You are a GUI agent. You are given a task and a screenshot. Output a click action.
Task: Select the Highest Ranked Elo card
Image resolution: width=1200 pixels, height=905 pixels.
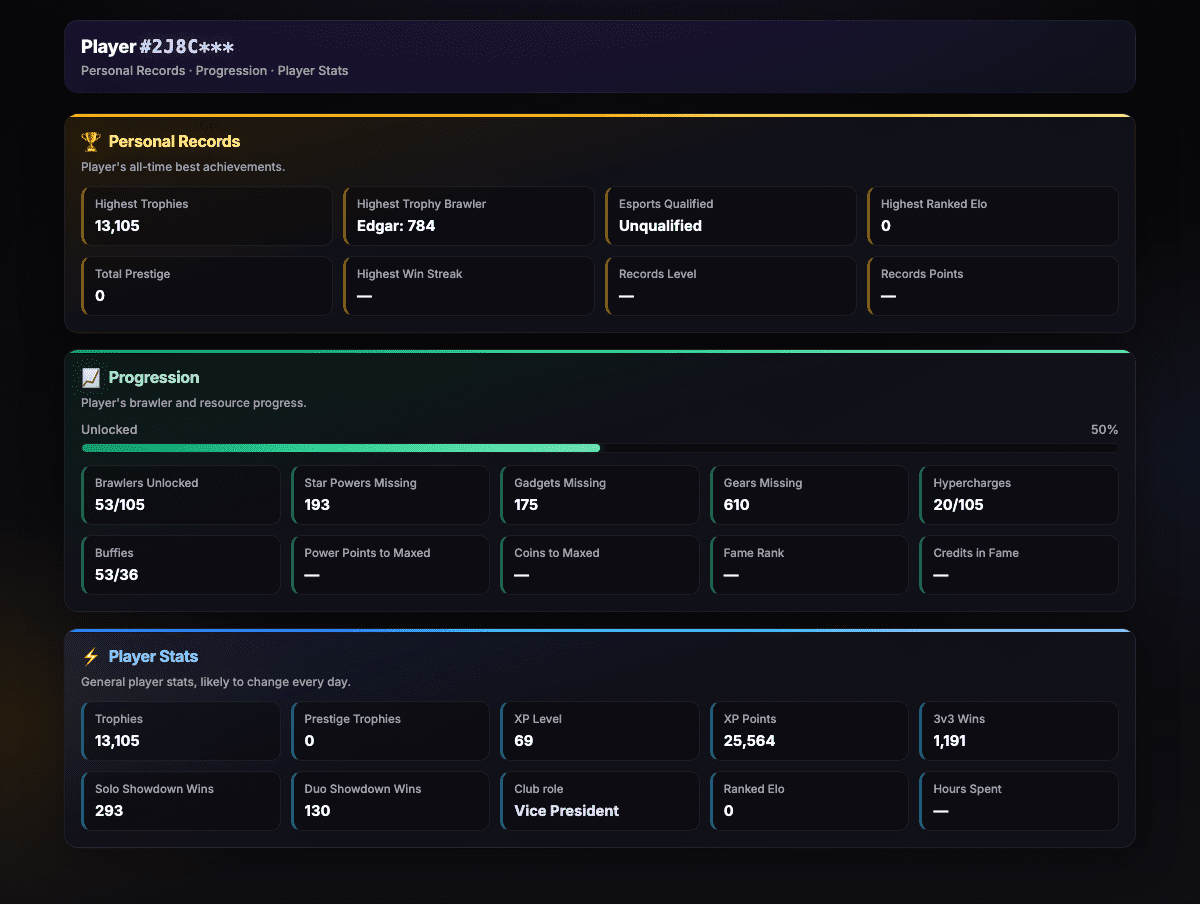click(993, 216)
